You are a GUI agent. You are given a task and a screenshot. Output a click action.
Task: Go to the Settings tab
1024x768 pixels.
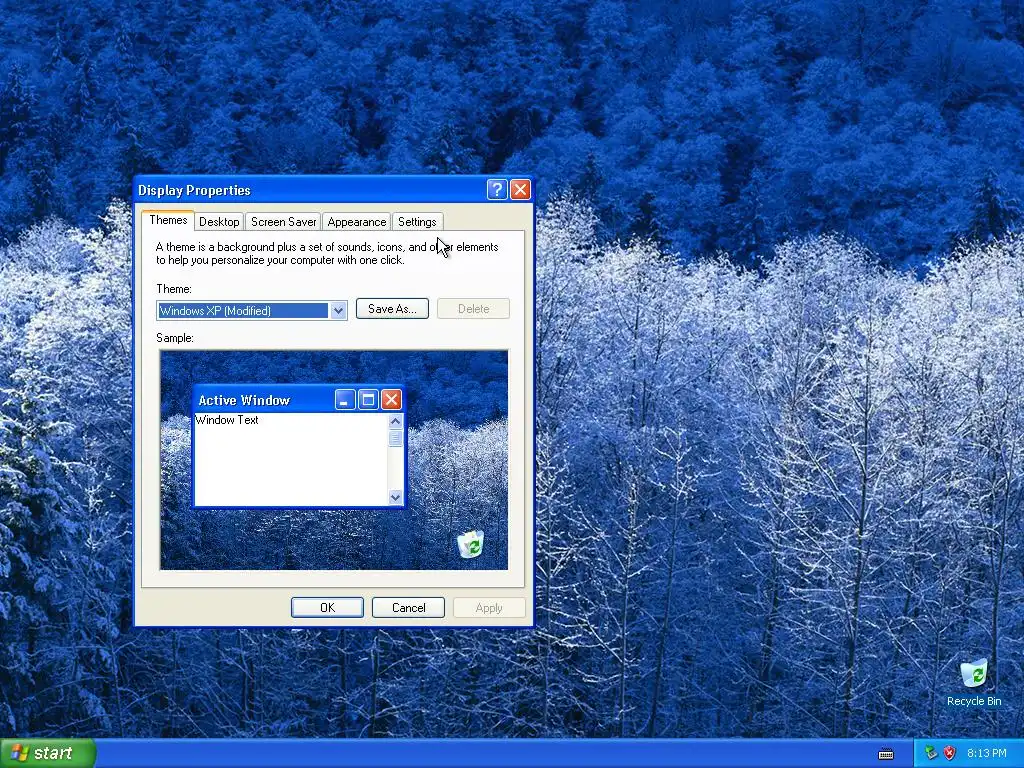click(x=417, y=221)
